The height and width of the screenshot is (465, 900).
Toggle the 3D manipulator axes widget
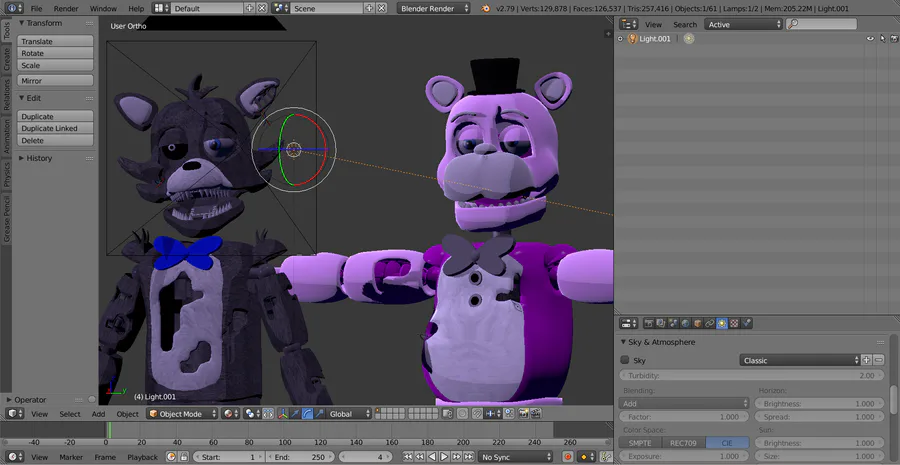point(283,414)
